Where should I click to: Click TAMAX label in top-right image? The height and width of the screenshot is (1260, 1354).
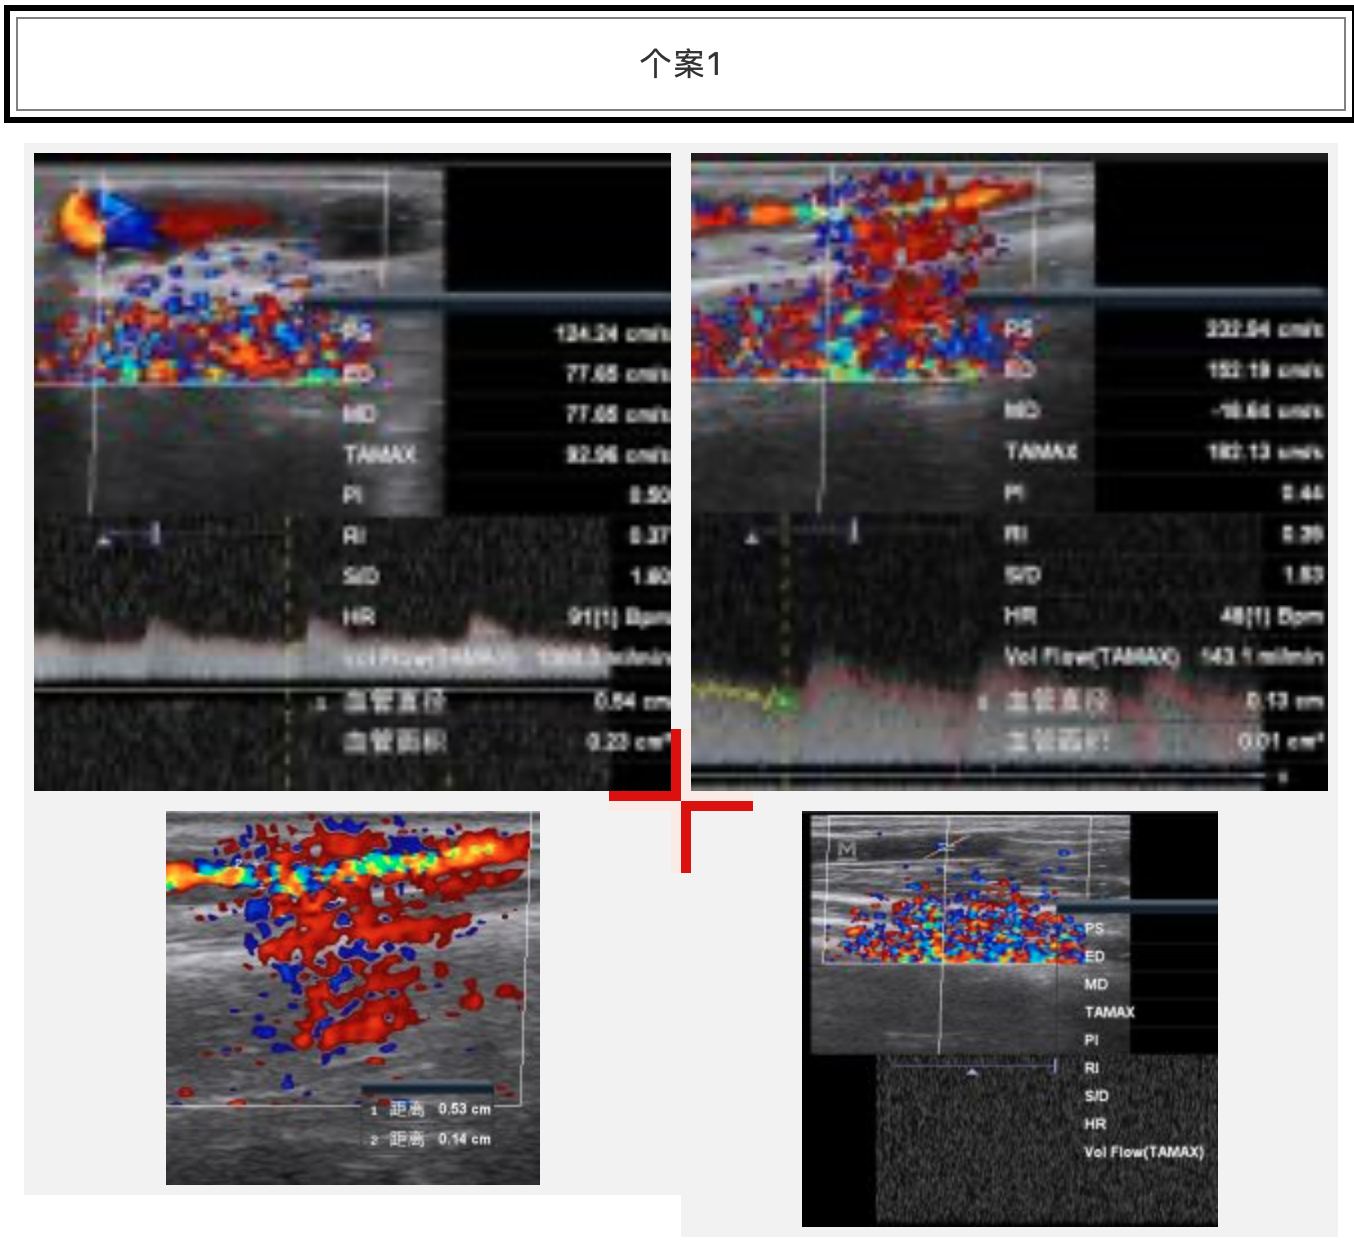coord(1041,452)
